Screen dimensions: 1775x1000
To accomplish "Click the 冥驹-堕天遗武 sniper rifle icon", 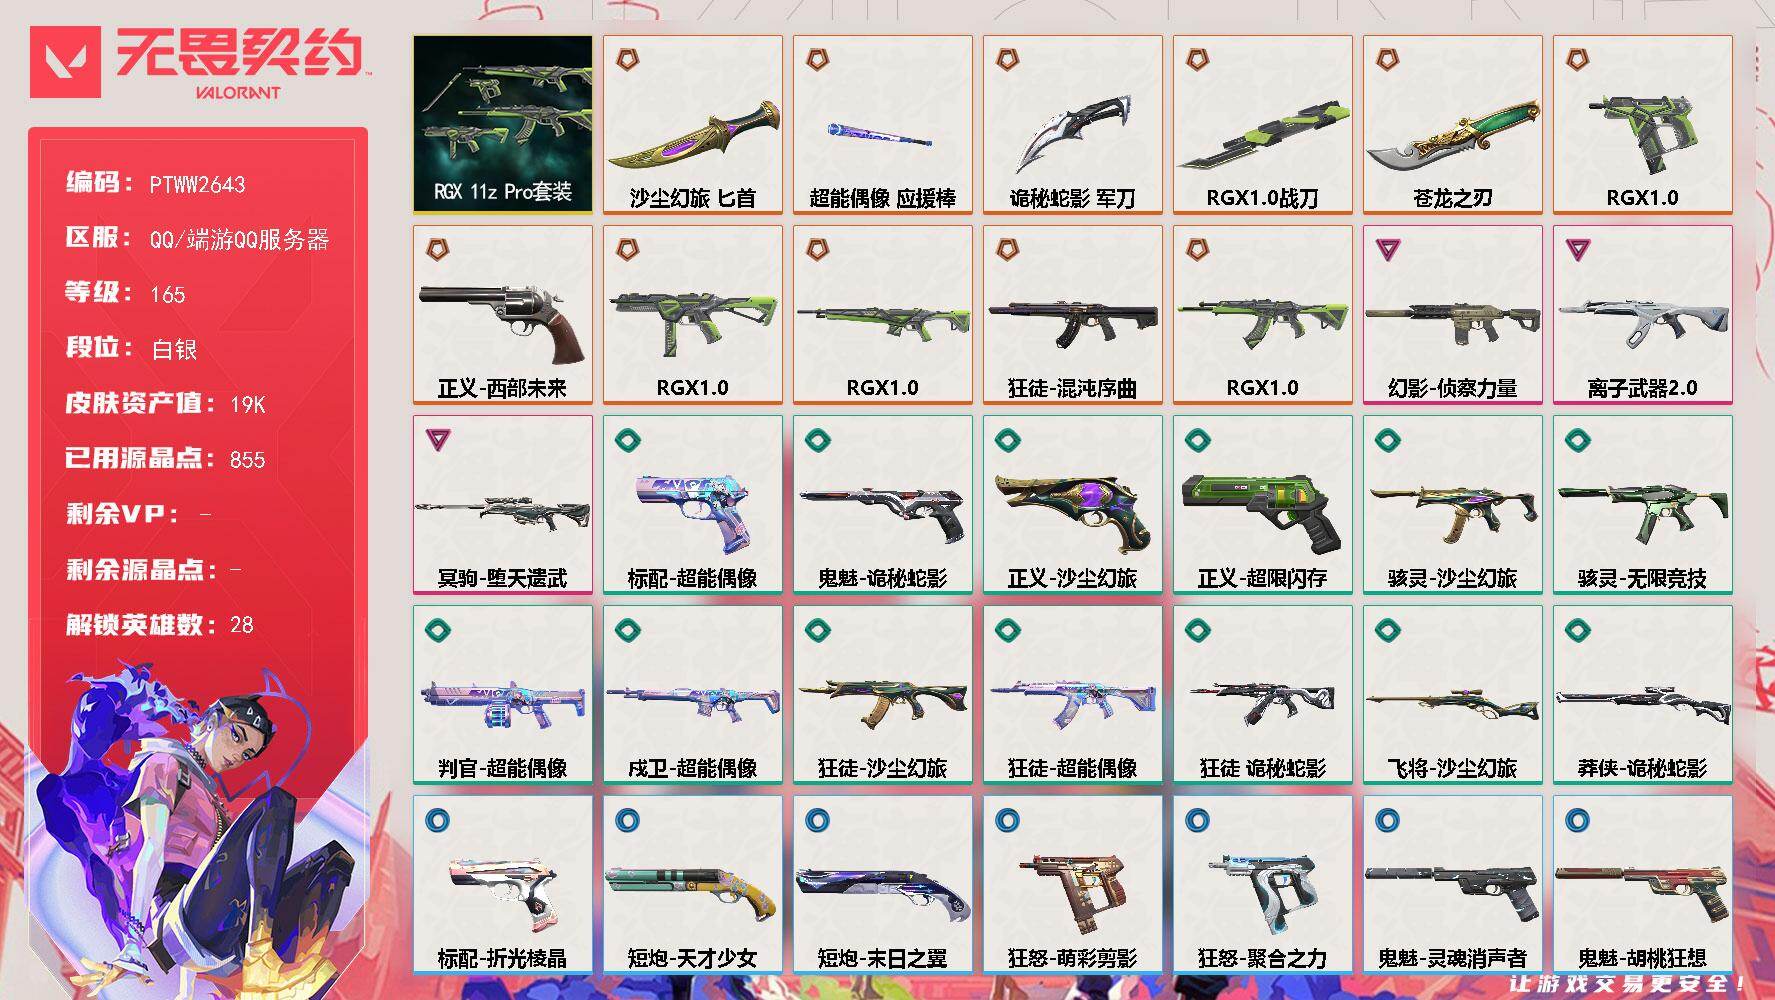I will click(503, 512).
